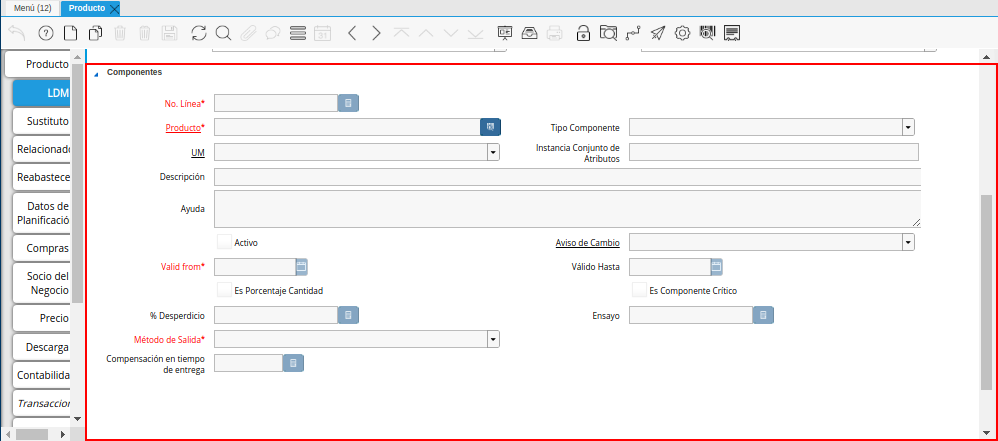Image resolution: width=998 pixels, height=441 pixels.
Task: Refresh the record with the circular arrows icon
Action: pyautogui.click(x=199, y=33)
